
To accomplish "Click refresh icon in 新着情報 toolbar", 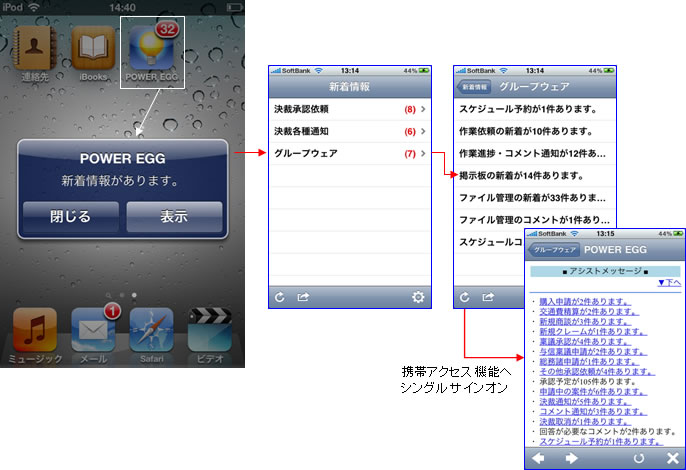I will pos(280,297).
